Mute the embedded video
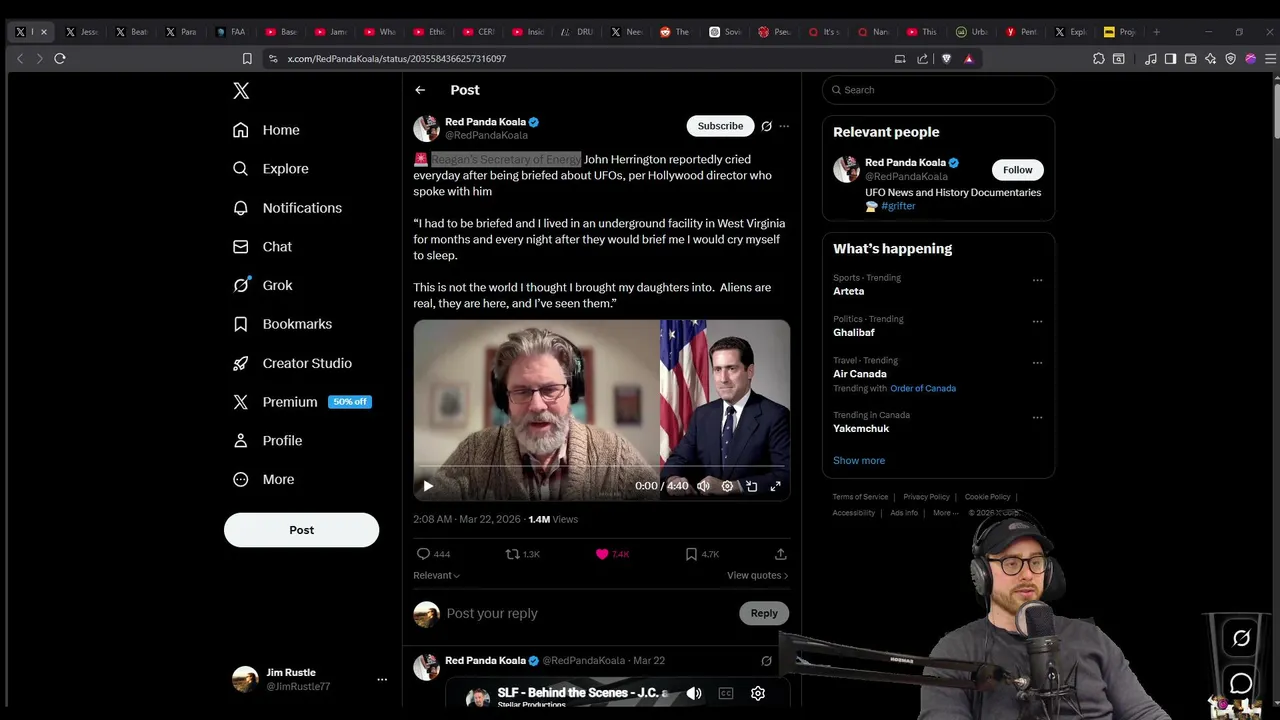The width and height of the screenshot is (1280, 720). tap(703, 486)
